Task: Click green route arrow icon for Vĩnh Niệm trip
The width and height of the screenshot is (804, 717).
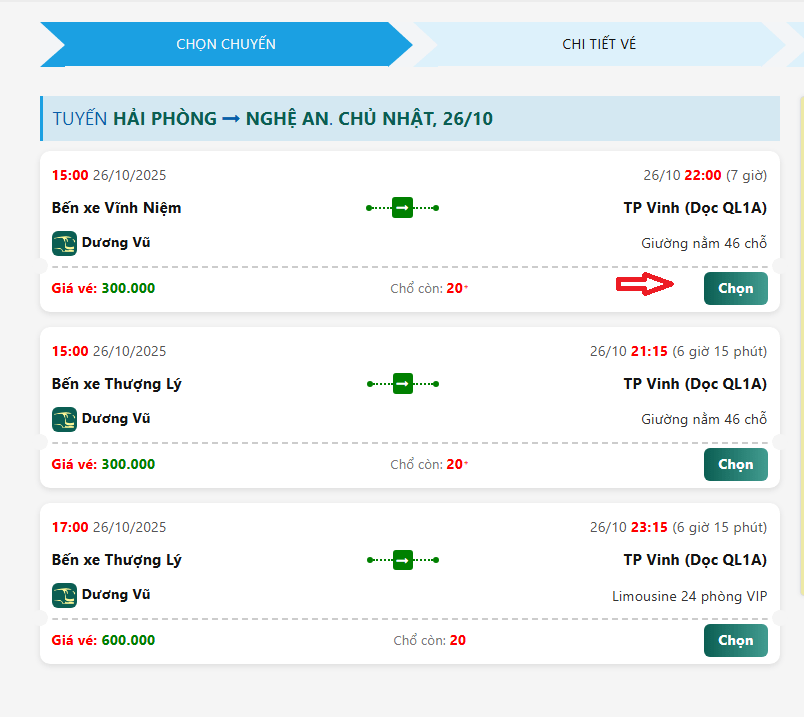Action: coord(403,208)
